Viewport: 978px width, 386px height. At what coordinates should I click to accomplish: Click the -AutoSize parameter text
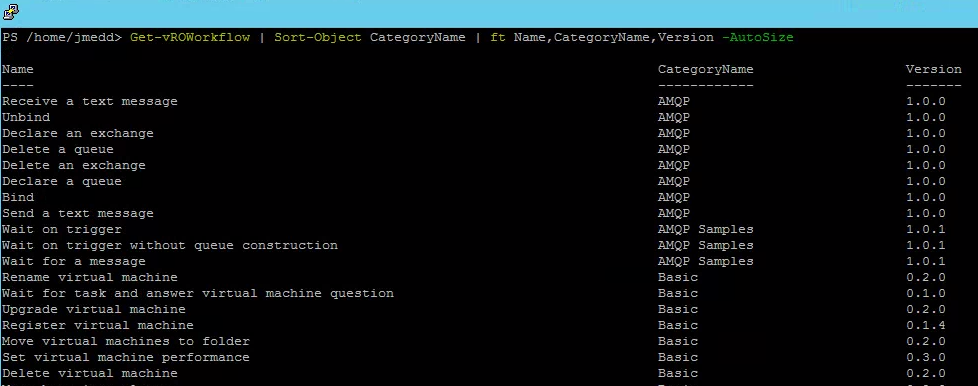click(757, 37)
